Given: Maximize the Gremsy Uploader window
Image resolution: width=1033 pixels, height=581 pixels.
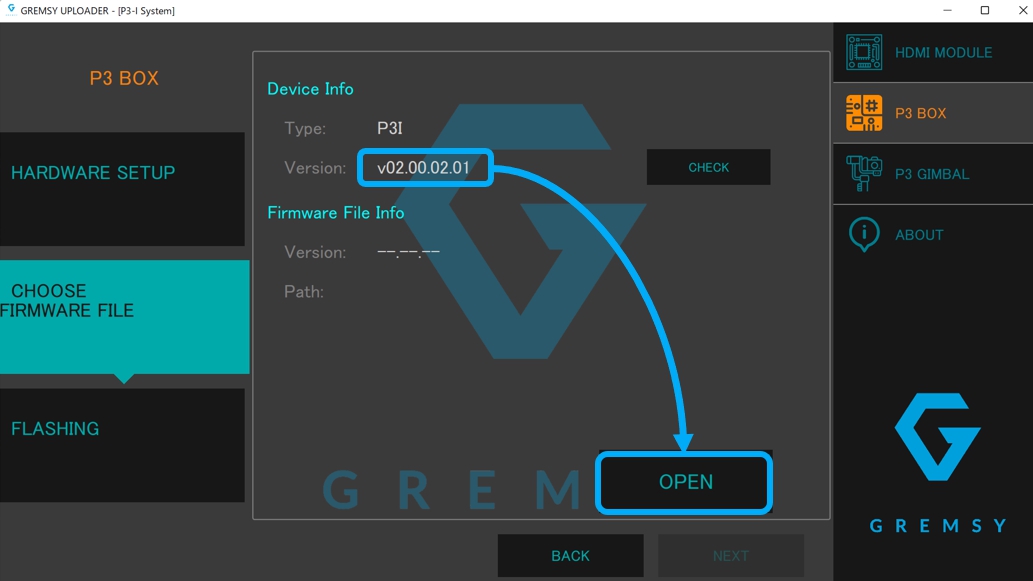Looking at the screenshot, I should pyautogui.click(x=984, y=10).
